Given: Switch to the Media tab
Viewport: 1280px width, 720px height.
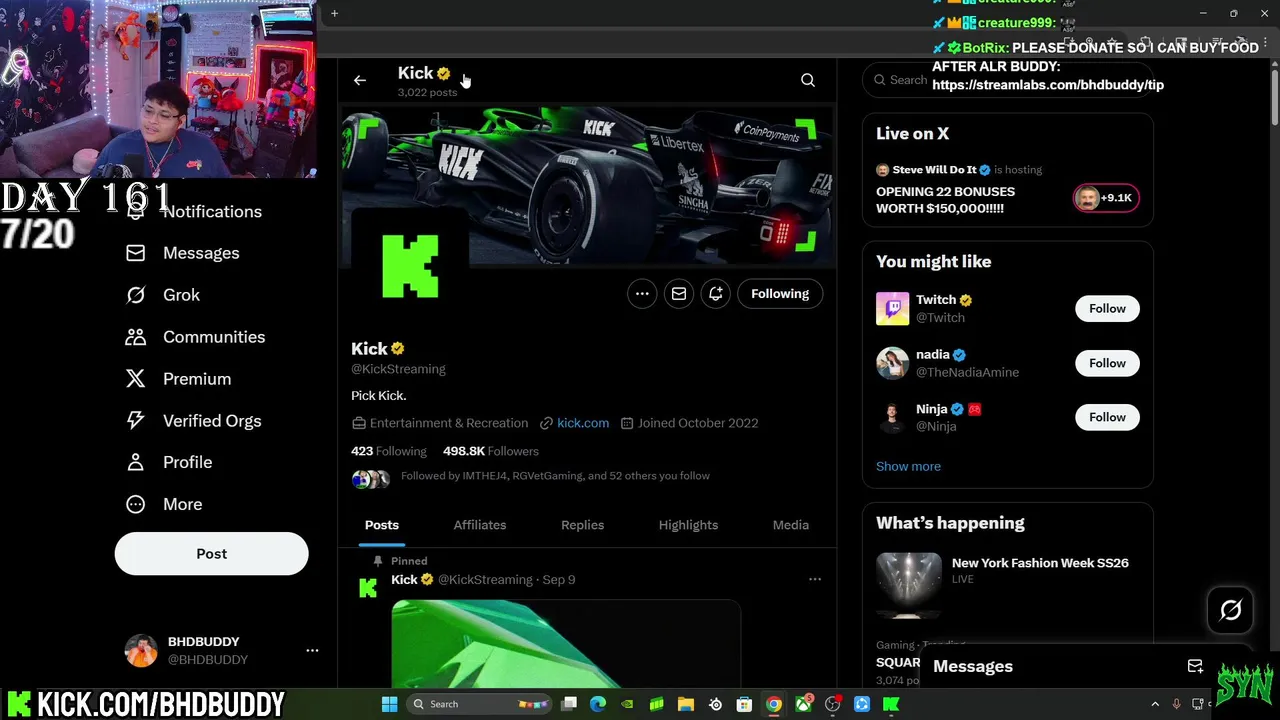Looking at the screenshot, I should click(790, 525).
